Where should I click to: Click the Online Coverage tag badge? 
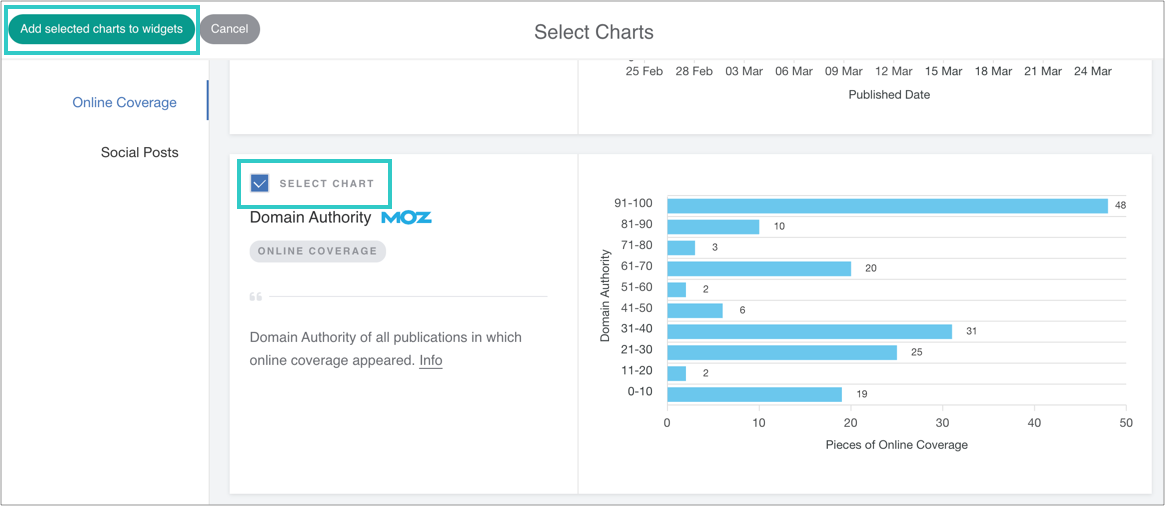coord(317,251)
